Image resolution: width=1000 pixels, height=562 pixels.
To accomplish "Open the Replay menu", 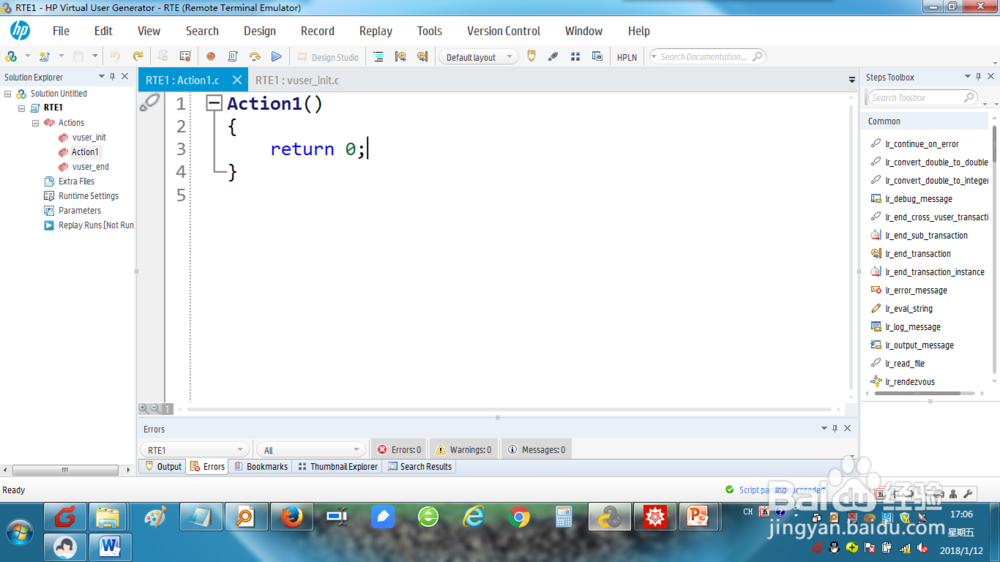I will (376, 31).
